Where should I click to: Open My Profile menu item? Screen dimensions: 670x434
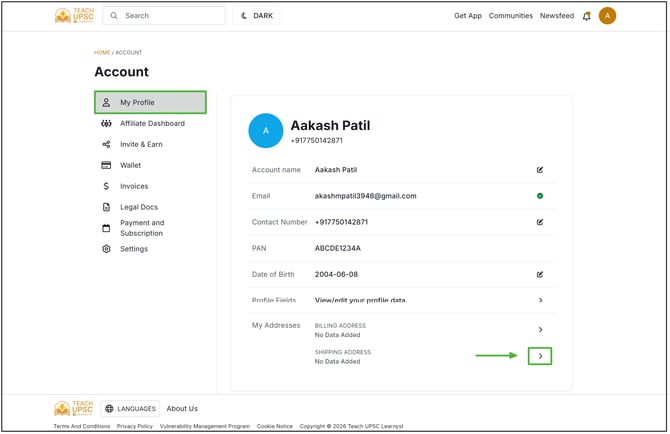point(151,103)
